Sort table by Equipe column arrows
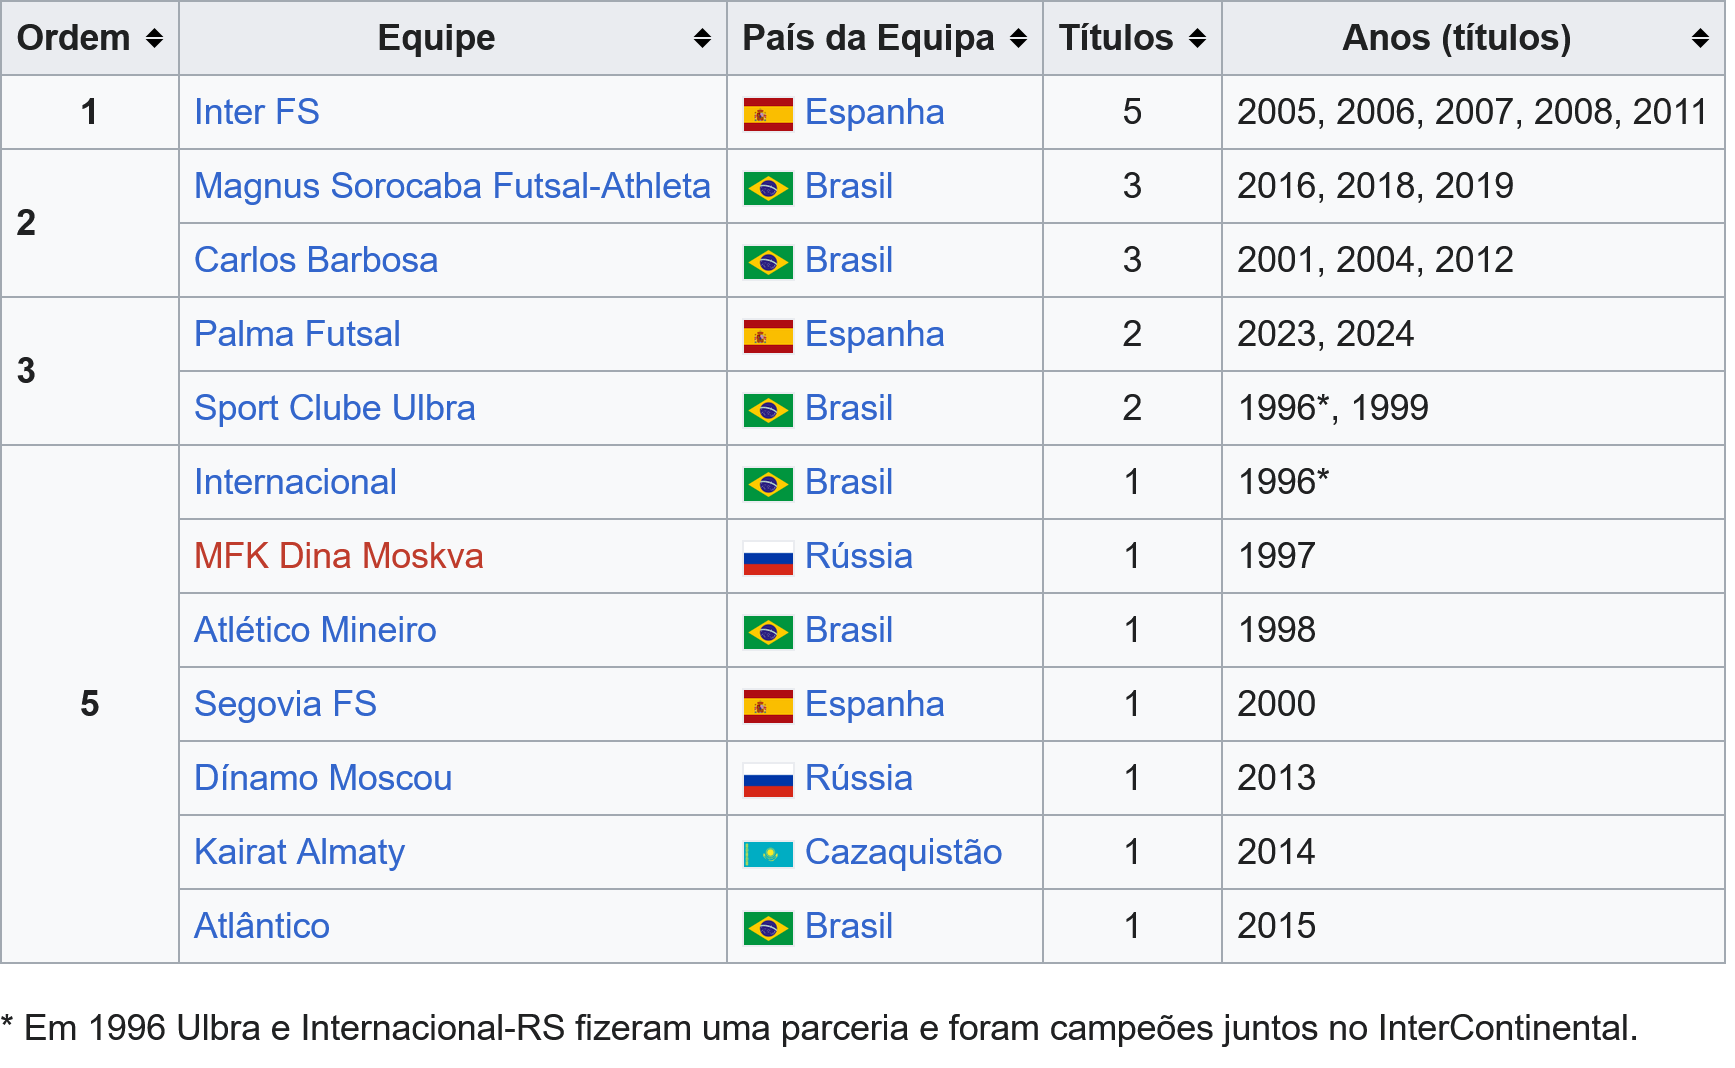This screenshot has width=1735, height=1068. [x=702, y=38]
